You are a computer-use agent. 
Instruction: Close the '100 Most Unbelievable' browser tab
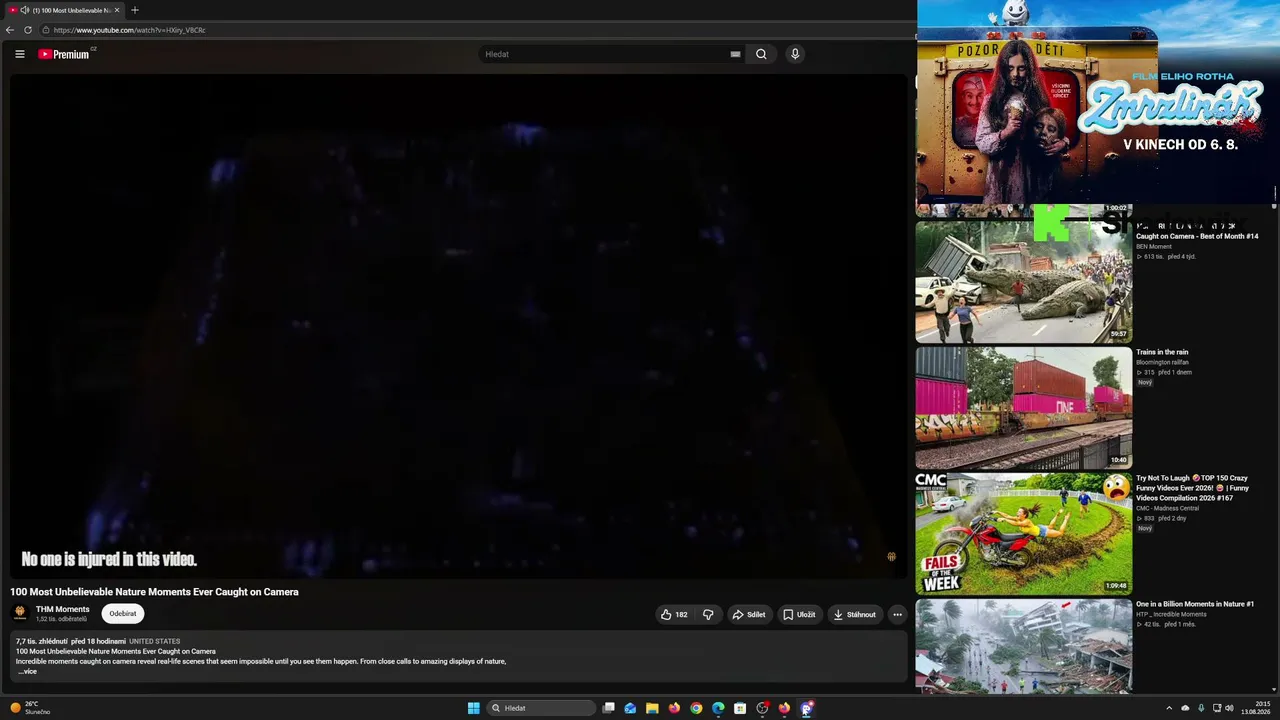pyautogui.click(x=117, y=10)
